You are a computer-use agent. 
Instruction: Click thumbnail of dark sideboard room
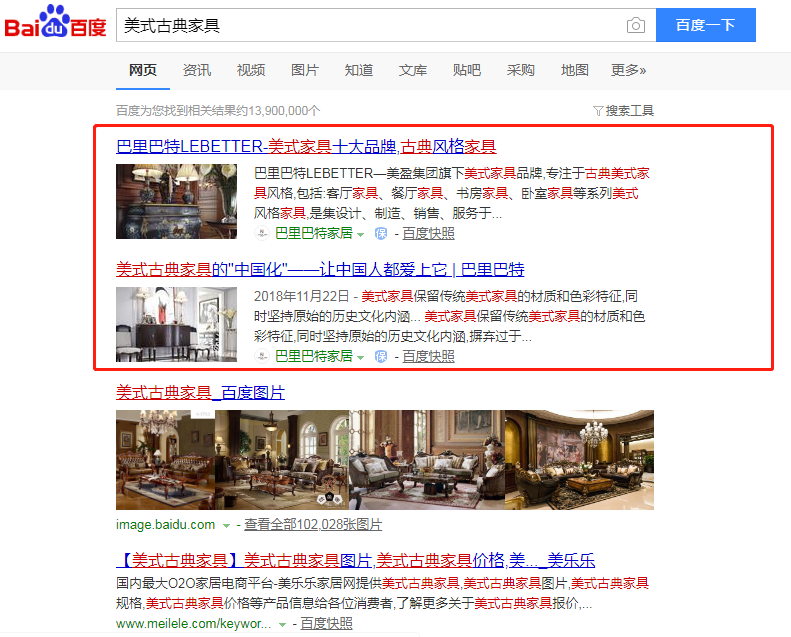176,324
